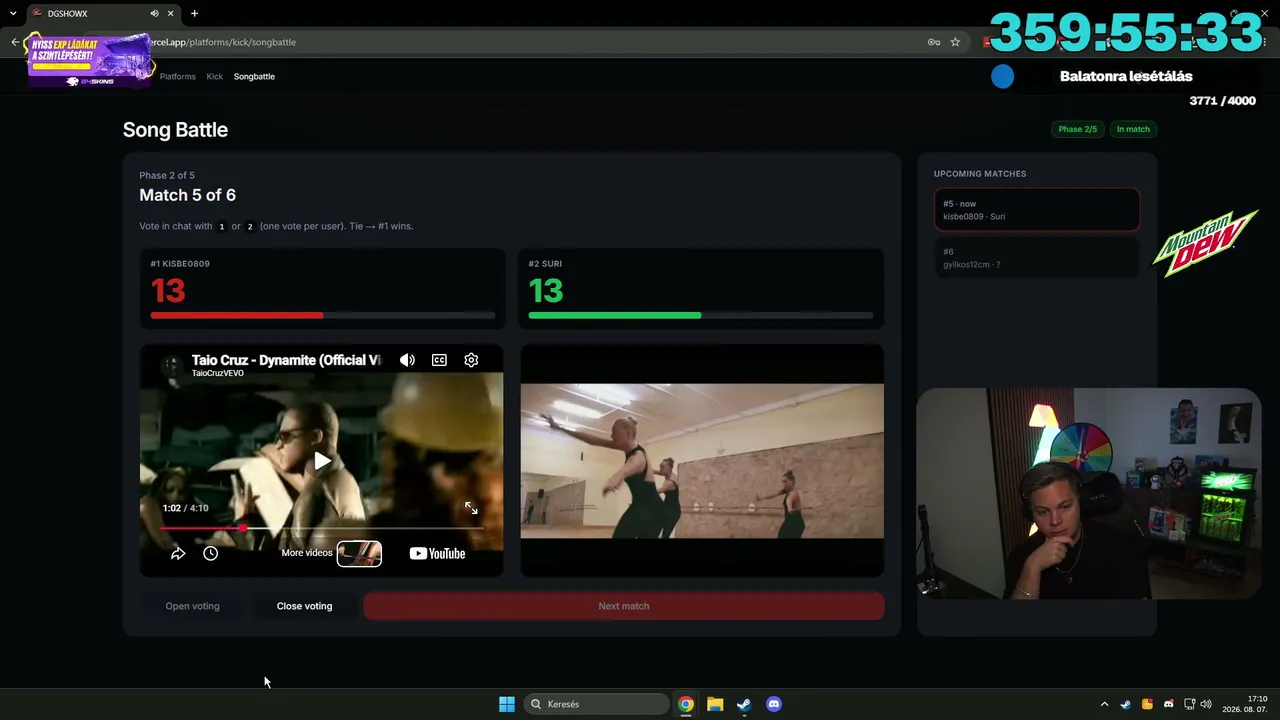1280x720 pixels.
Task: Open a new browser tab
Action: [x=194, y=14]
